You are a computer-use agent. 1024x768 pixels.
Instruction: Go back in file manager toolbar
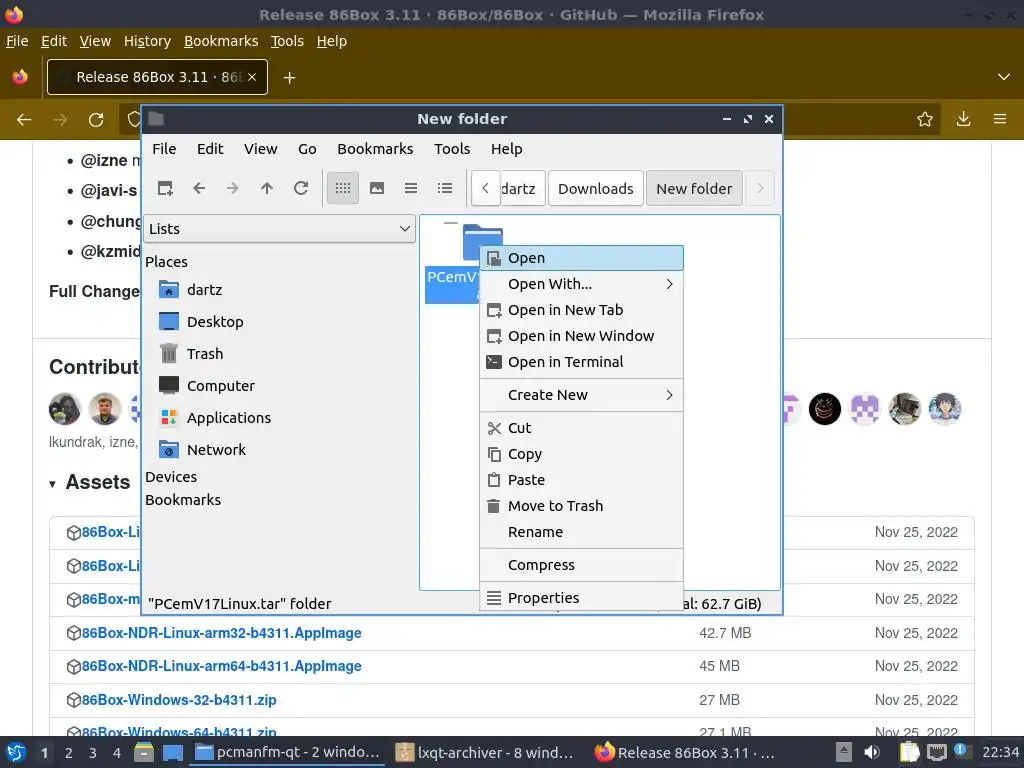click(x=199, y=188)
